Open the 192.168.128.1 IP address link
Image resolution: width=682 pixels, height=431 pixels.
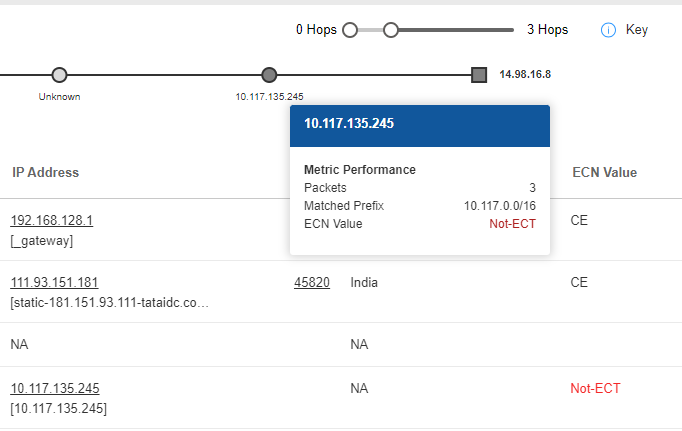[x=52, y=220]
